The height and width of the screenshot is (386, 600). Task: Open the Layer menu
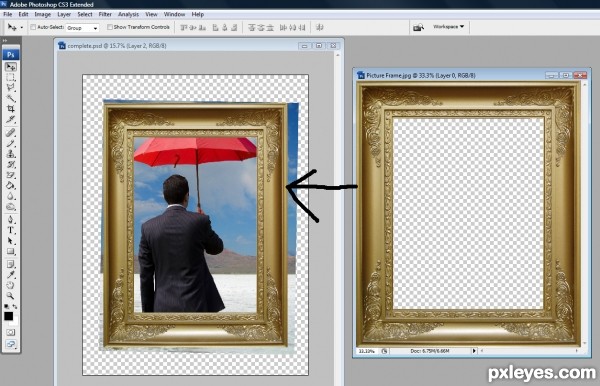pyautogui.click(x=64, y=15)
